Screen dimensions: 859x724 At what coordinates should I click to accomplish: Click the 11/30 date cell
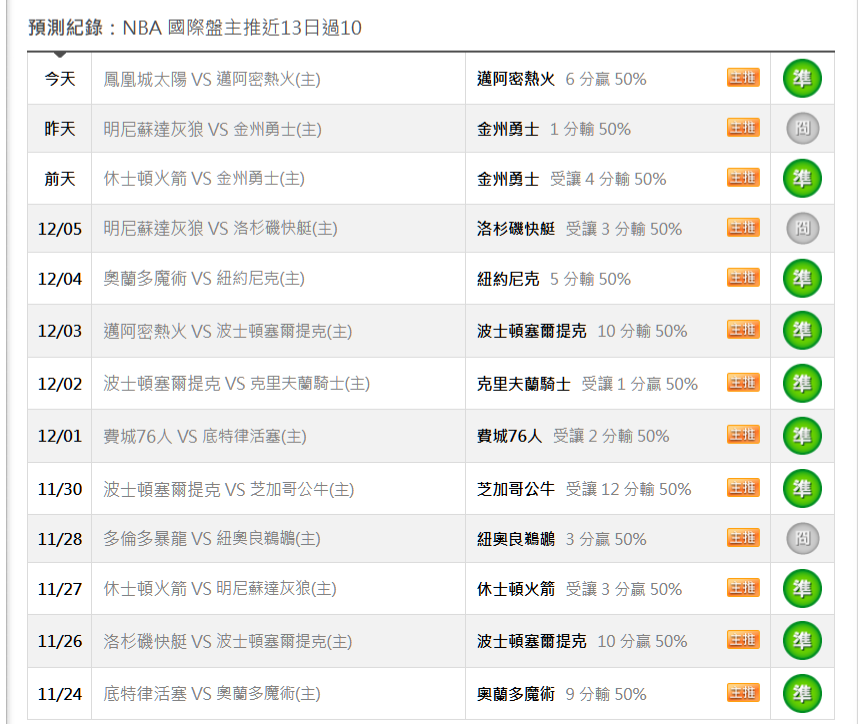coord(60,489)
